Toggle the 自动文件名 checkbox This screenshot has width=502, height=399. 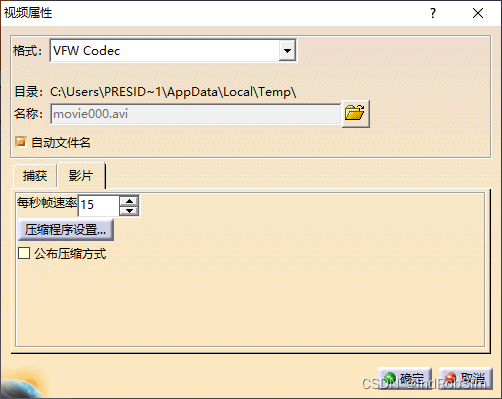pyautogui.click(x=21, y=142)
